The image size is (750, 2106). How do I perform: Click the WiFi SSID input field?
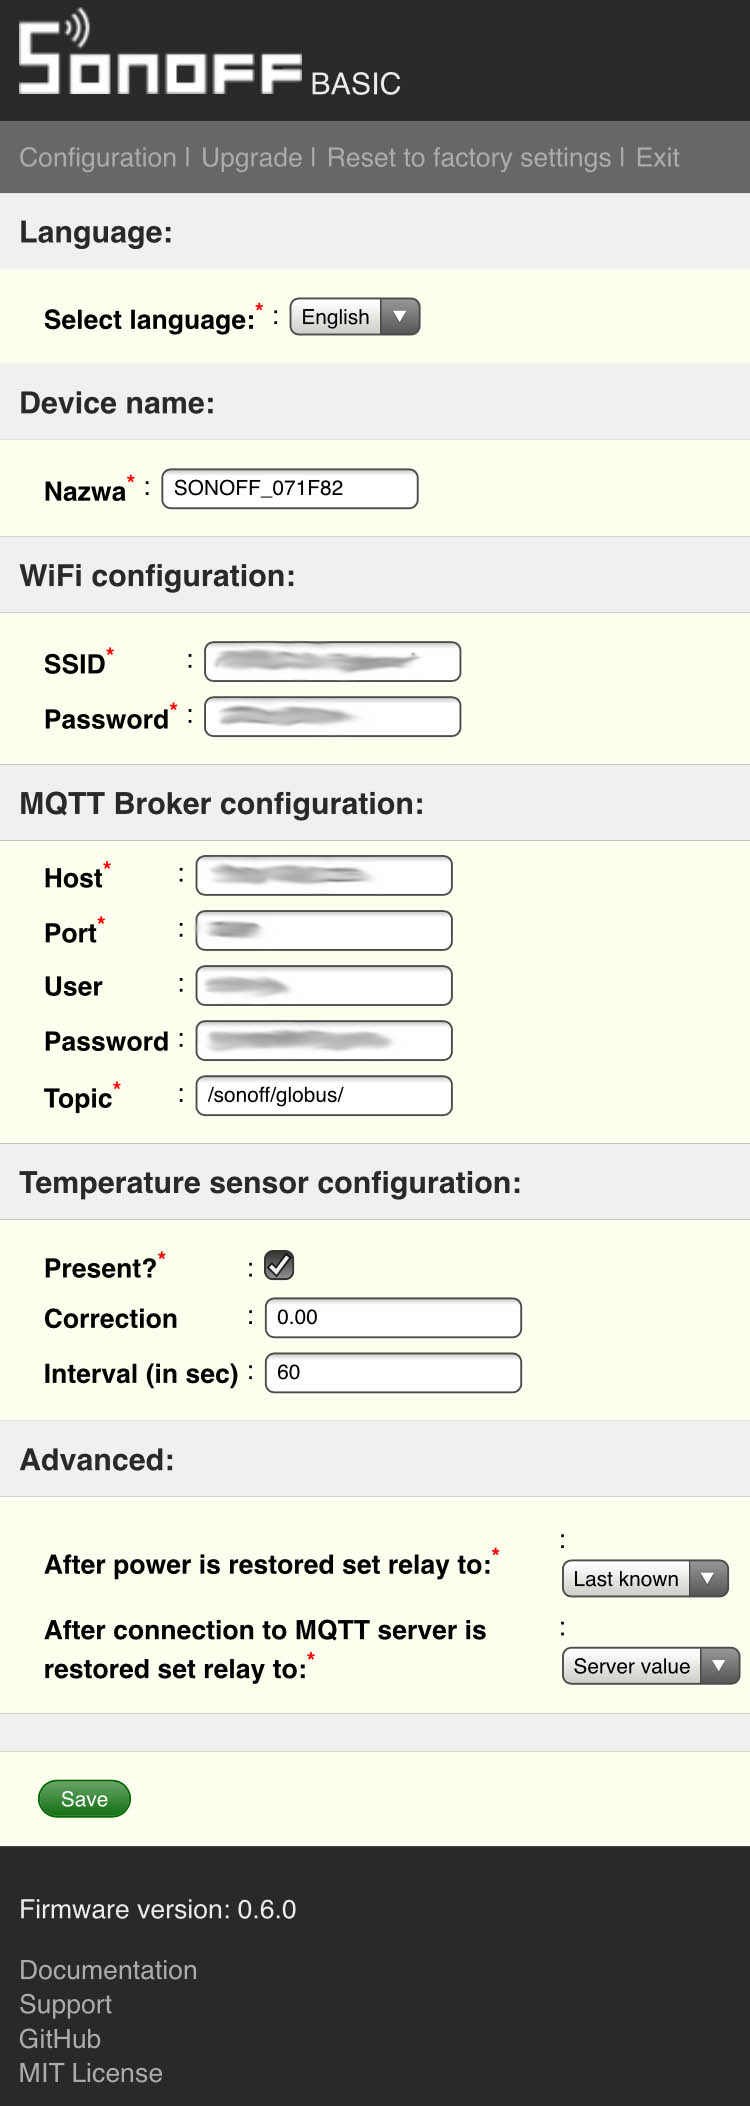332,662
